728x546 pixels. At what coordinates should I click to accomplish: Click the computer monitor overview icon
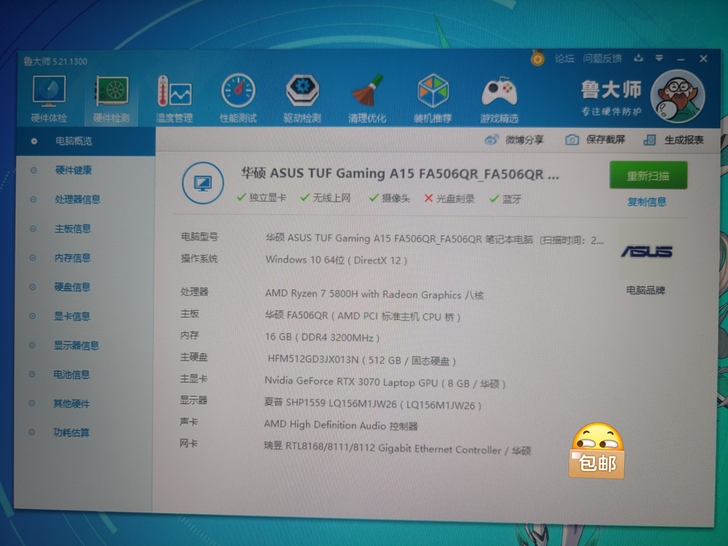coord(202,183)
